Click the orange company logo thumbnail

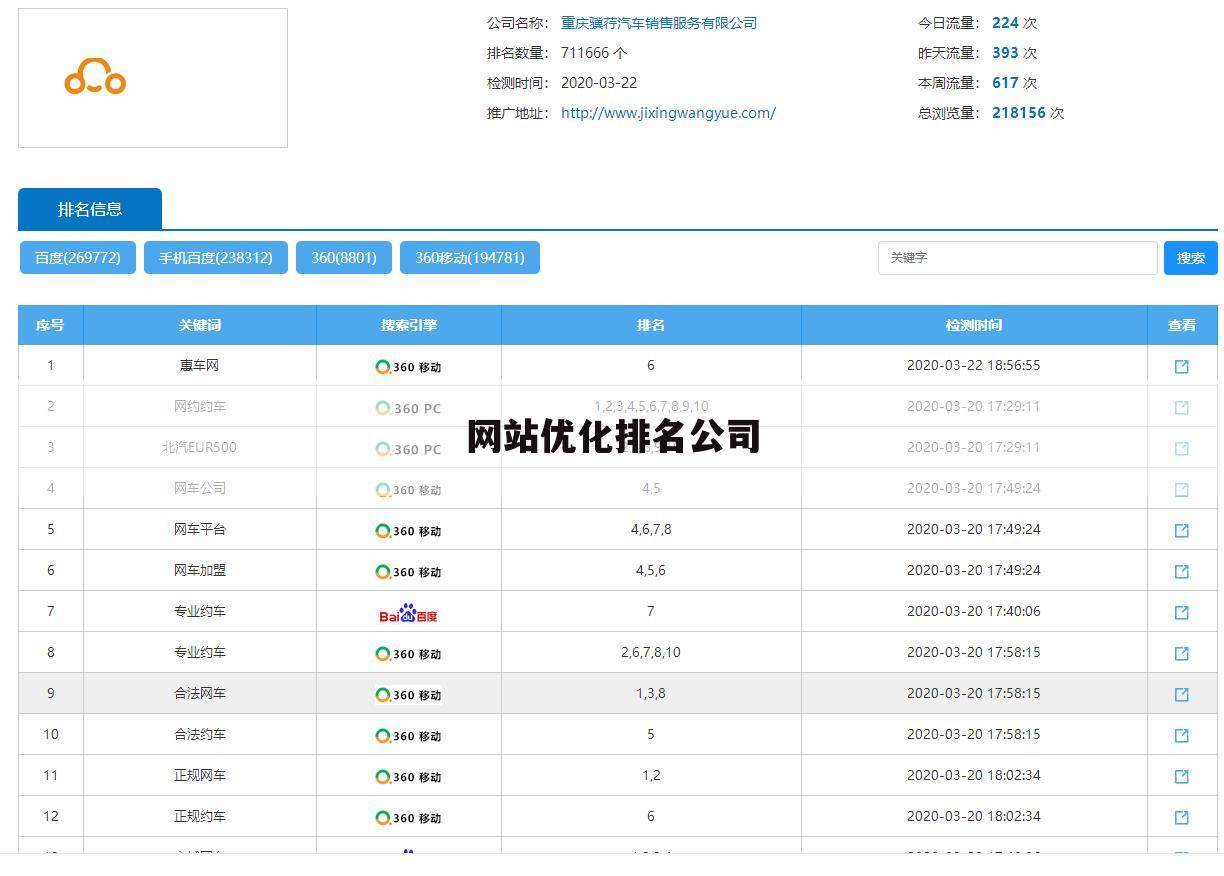pos(153,78)
